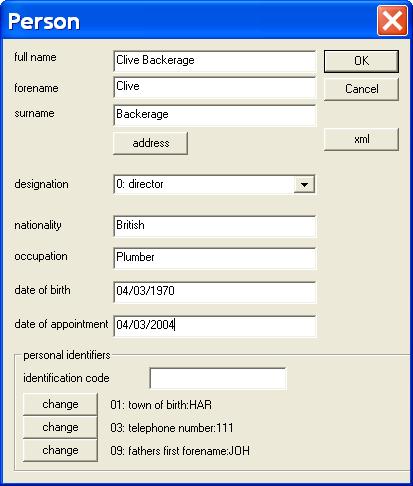Open the designation dropdown arrow
The image size is (413, 486).
tap(304, 185)
